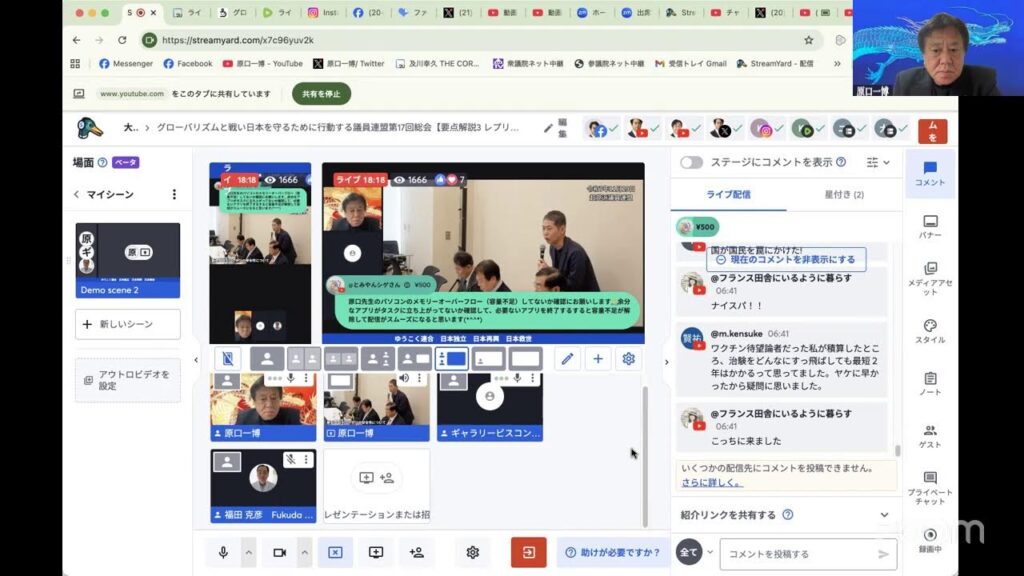This screenshot has height=576, width=1024.
Task: Expand the microphone options arrow
Action: [x=249, y=552]
